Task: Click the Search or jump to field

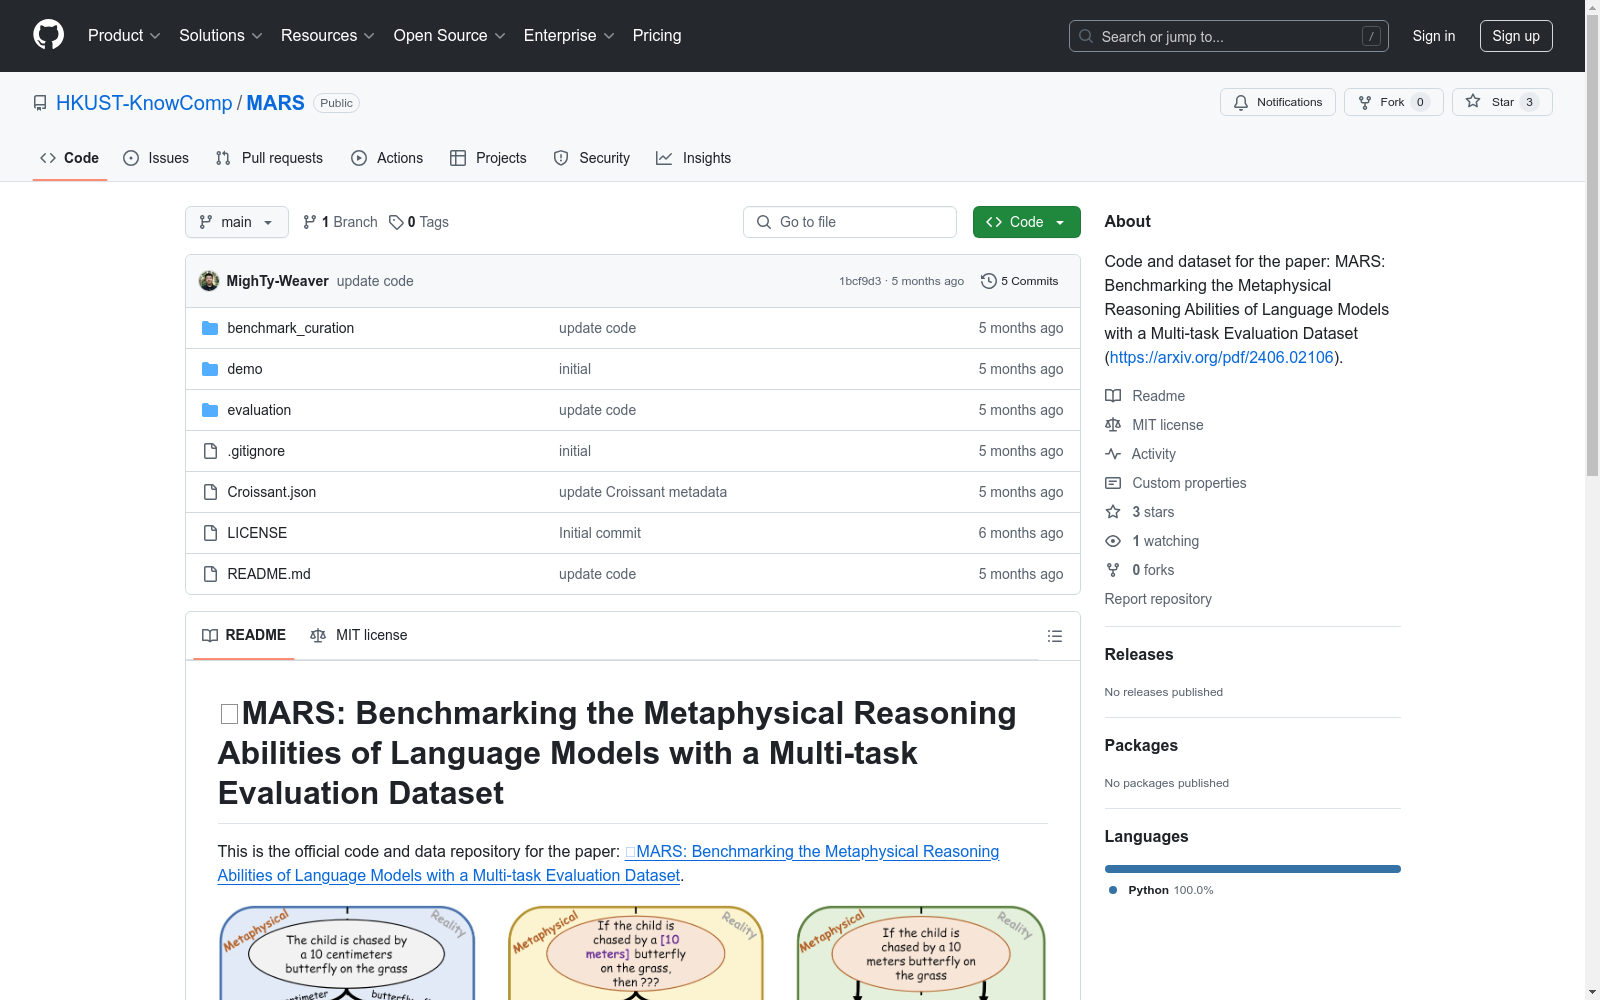Action: click(x=1229, y=36)
